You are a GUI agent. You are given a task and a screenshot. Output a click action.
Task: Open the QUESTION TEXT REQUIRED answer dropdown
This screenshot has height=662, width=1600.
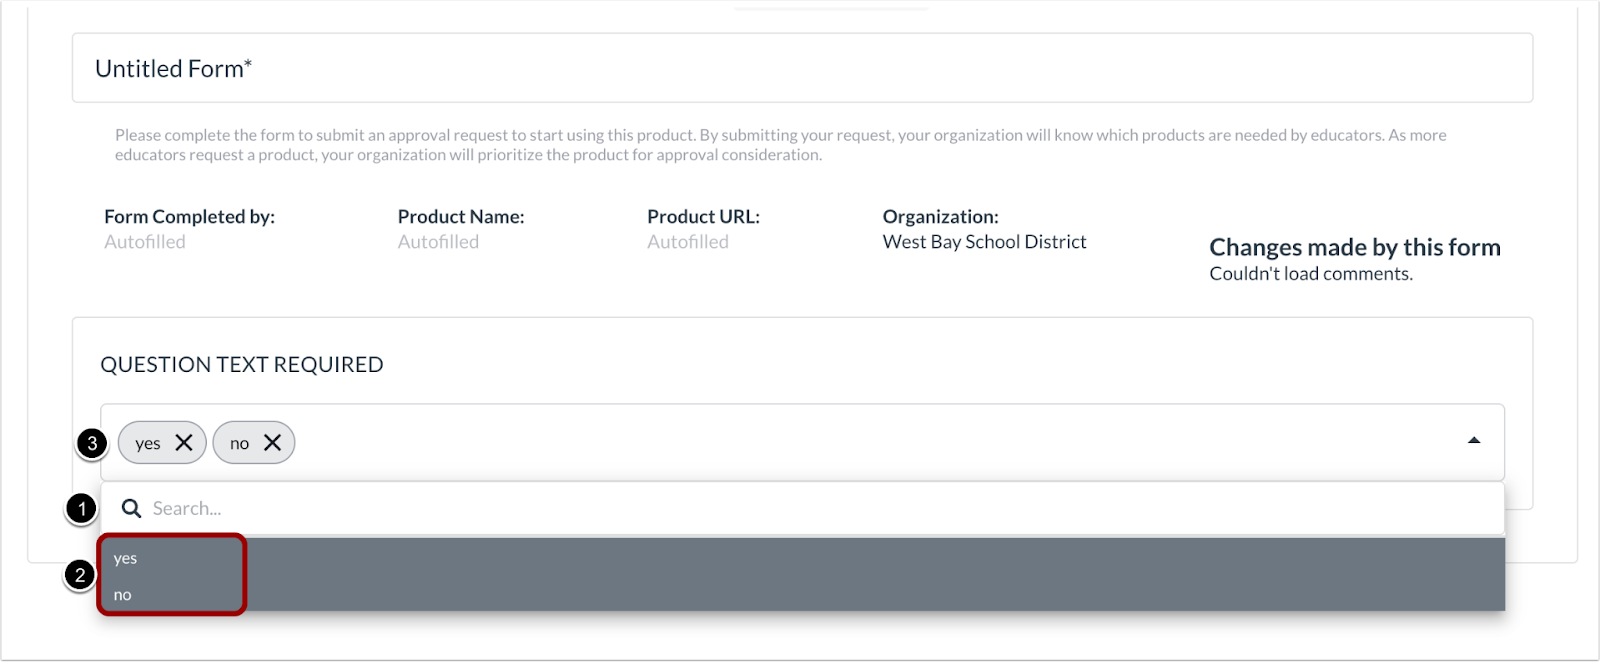click(x=800, y=441)
